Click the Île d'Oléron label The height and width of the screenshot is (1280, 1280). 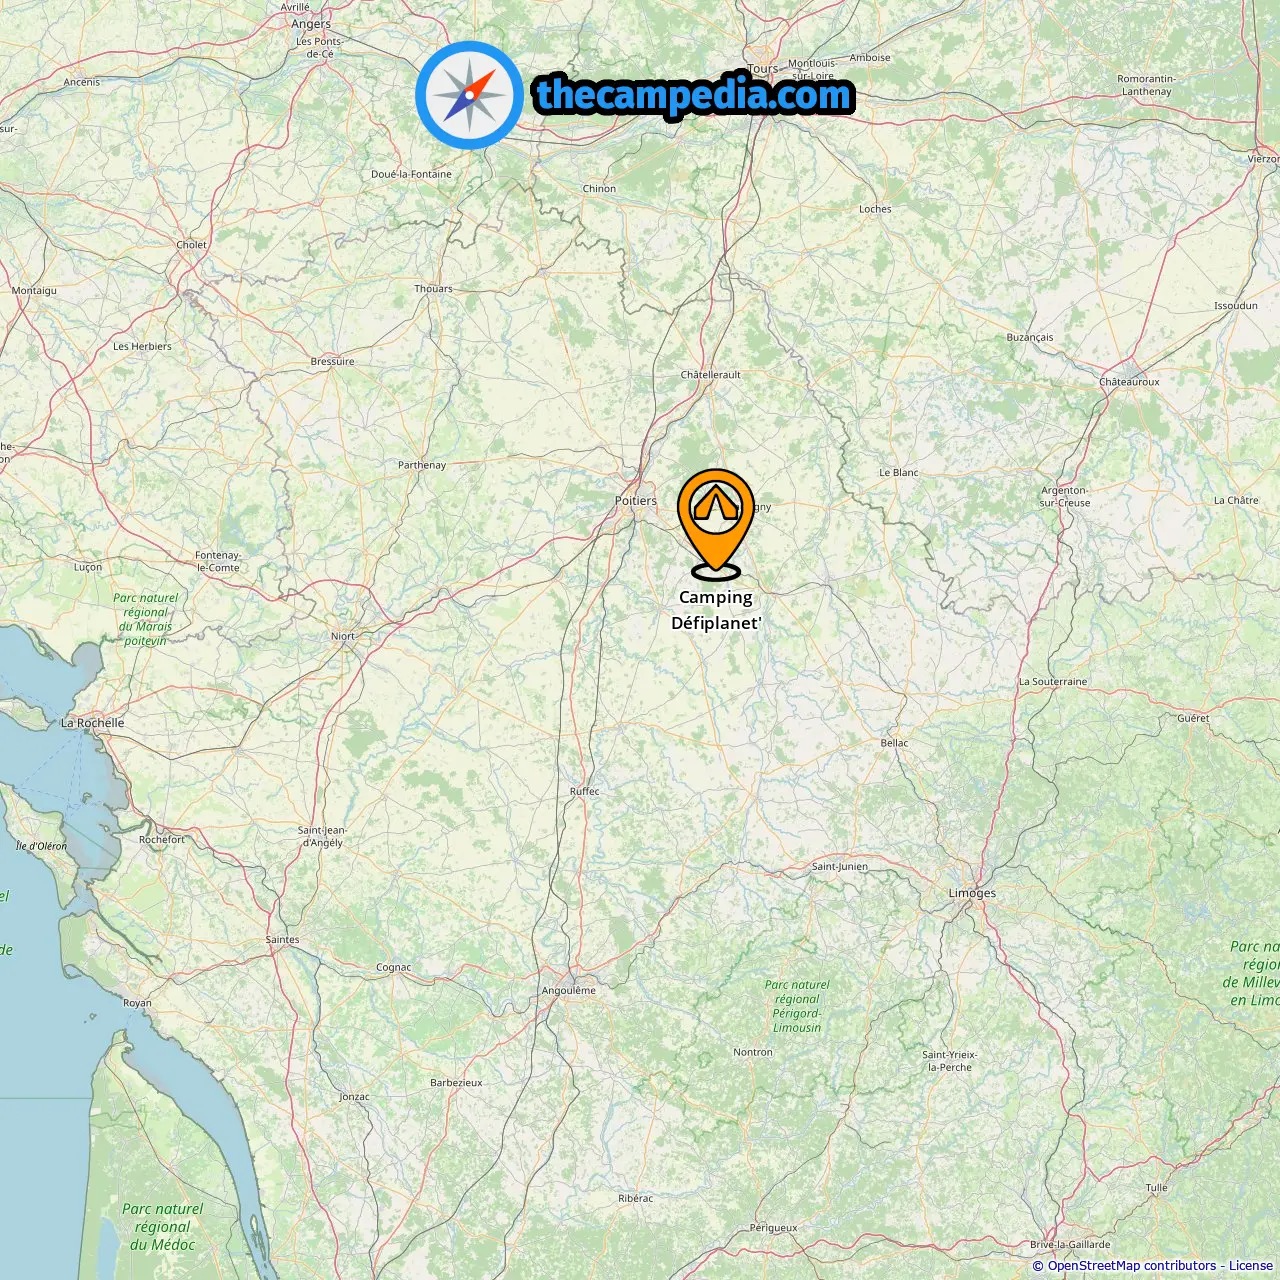41,846
